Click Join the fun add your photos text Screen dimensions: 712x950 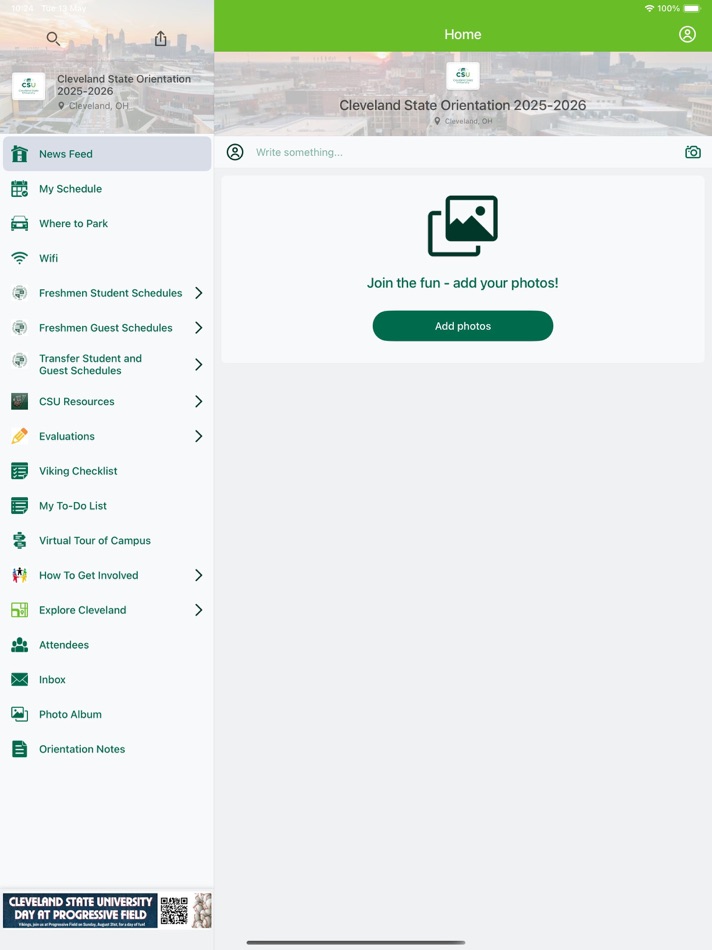(463, 283)
